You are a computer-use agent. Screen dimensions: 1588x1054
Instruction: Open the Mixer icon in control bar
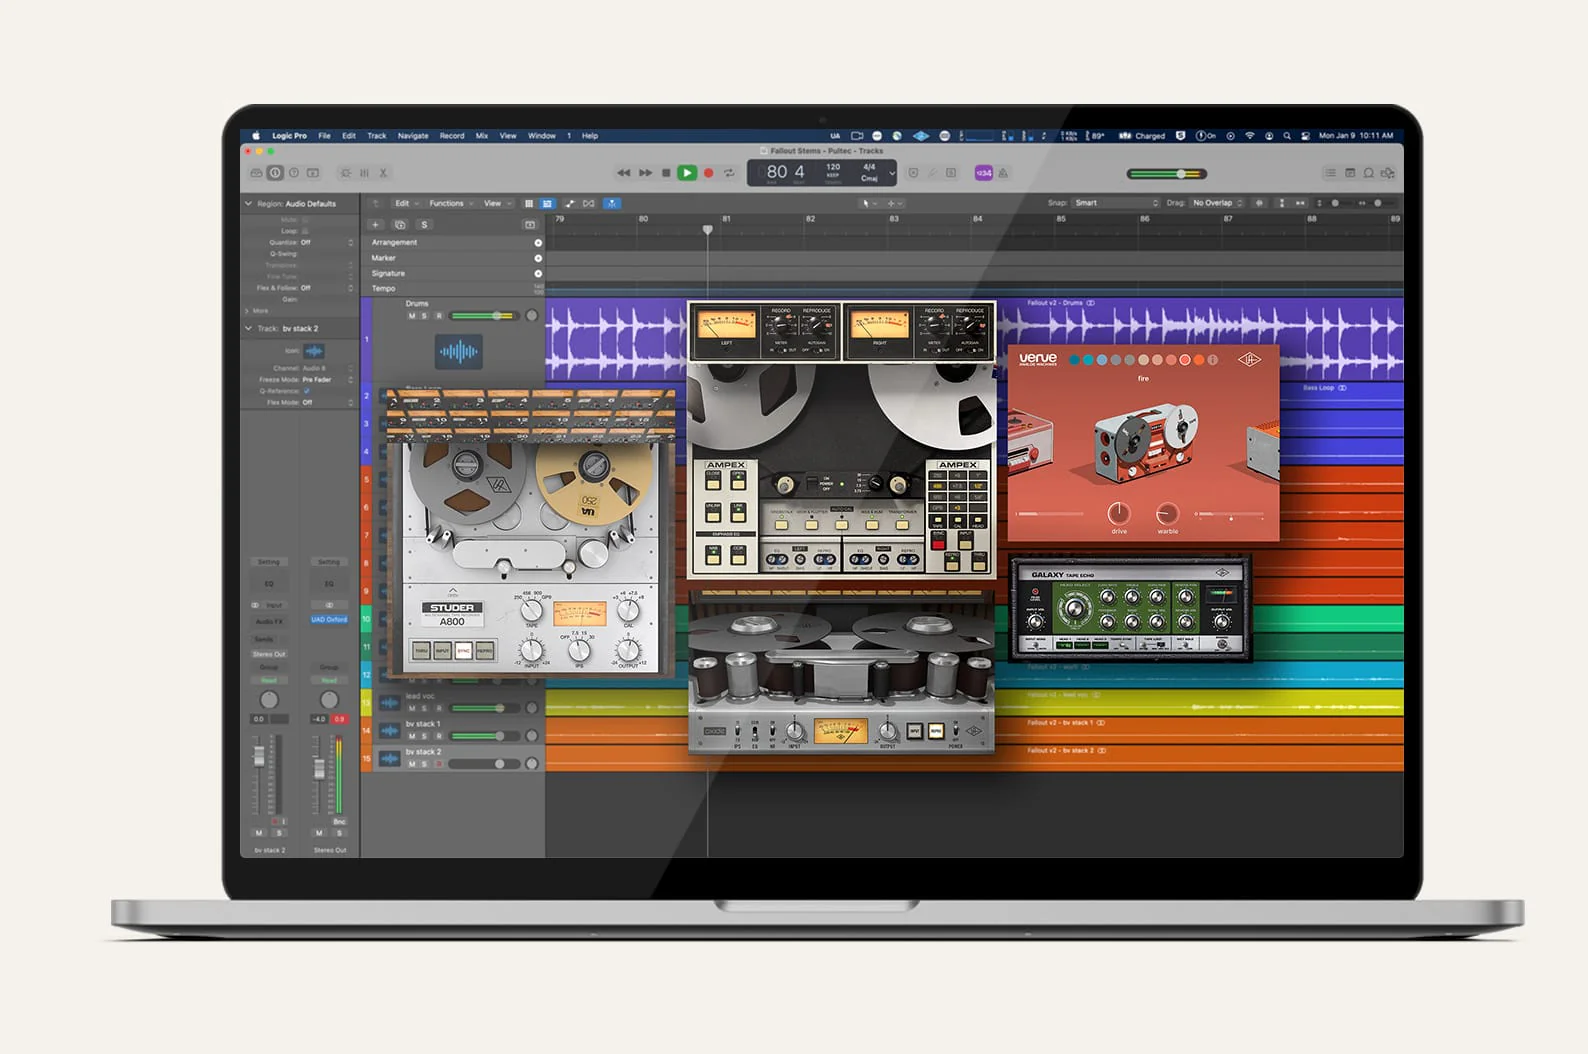tap(364, 173)
